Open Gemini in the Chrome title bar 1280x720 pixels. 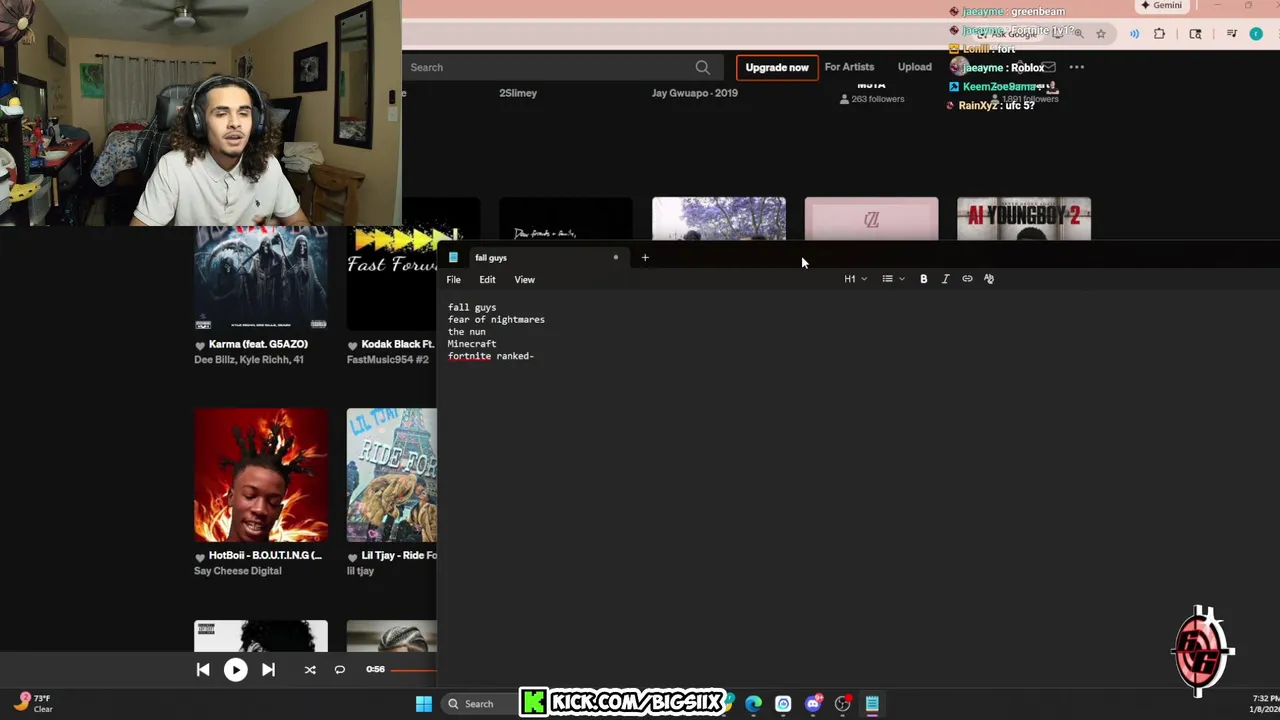(x=1161, y=6)
